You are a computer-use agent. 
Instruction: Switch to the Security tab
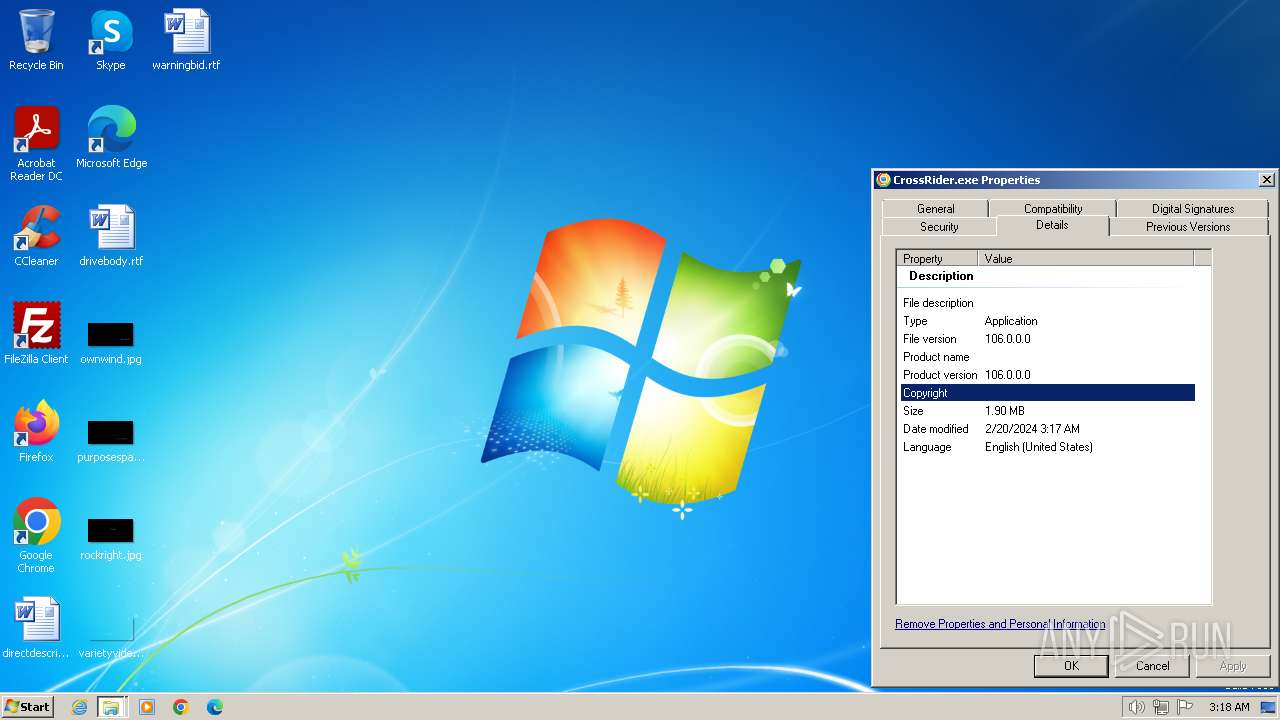(939, 227)
